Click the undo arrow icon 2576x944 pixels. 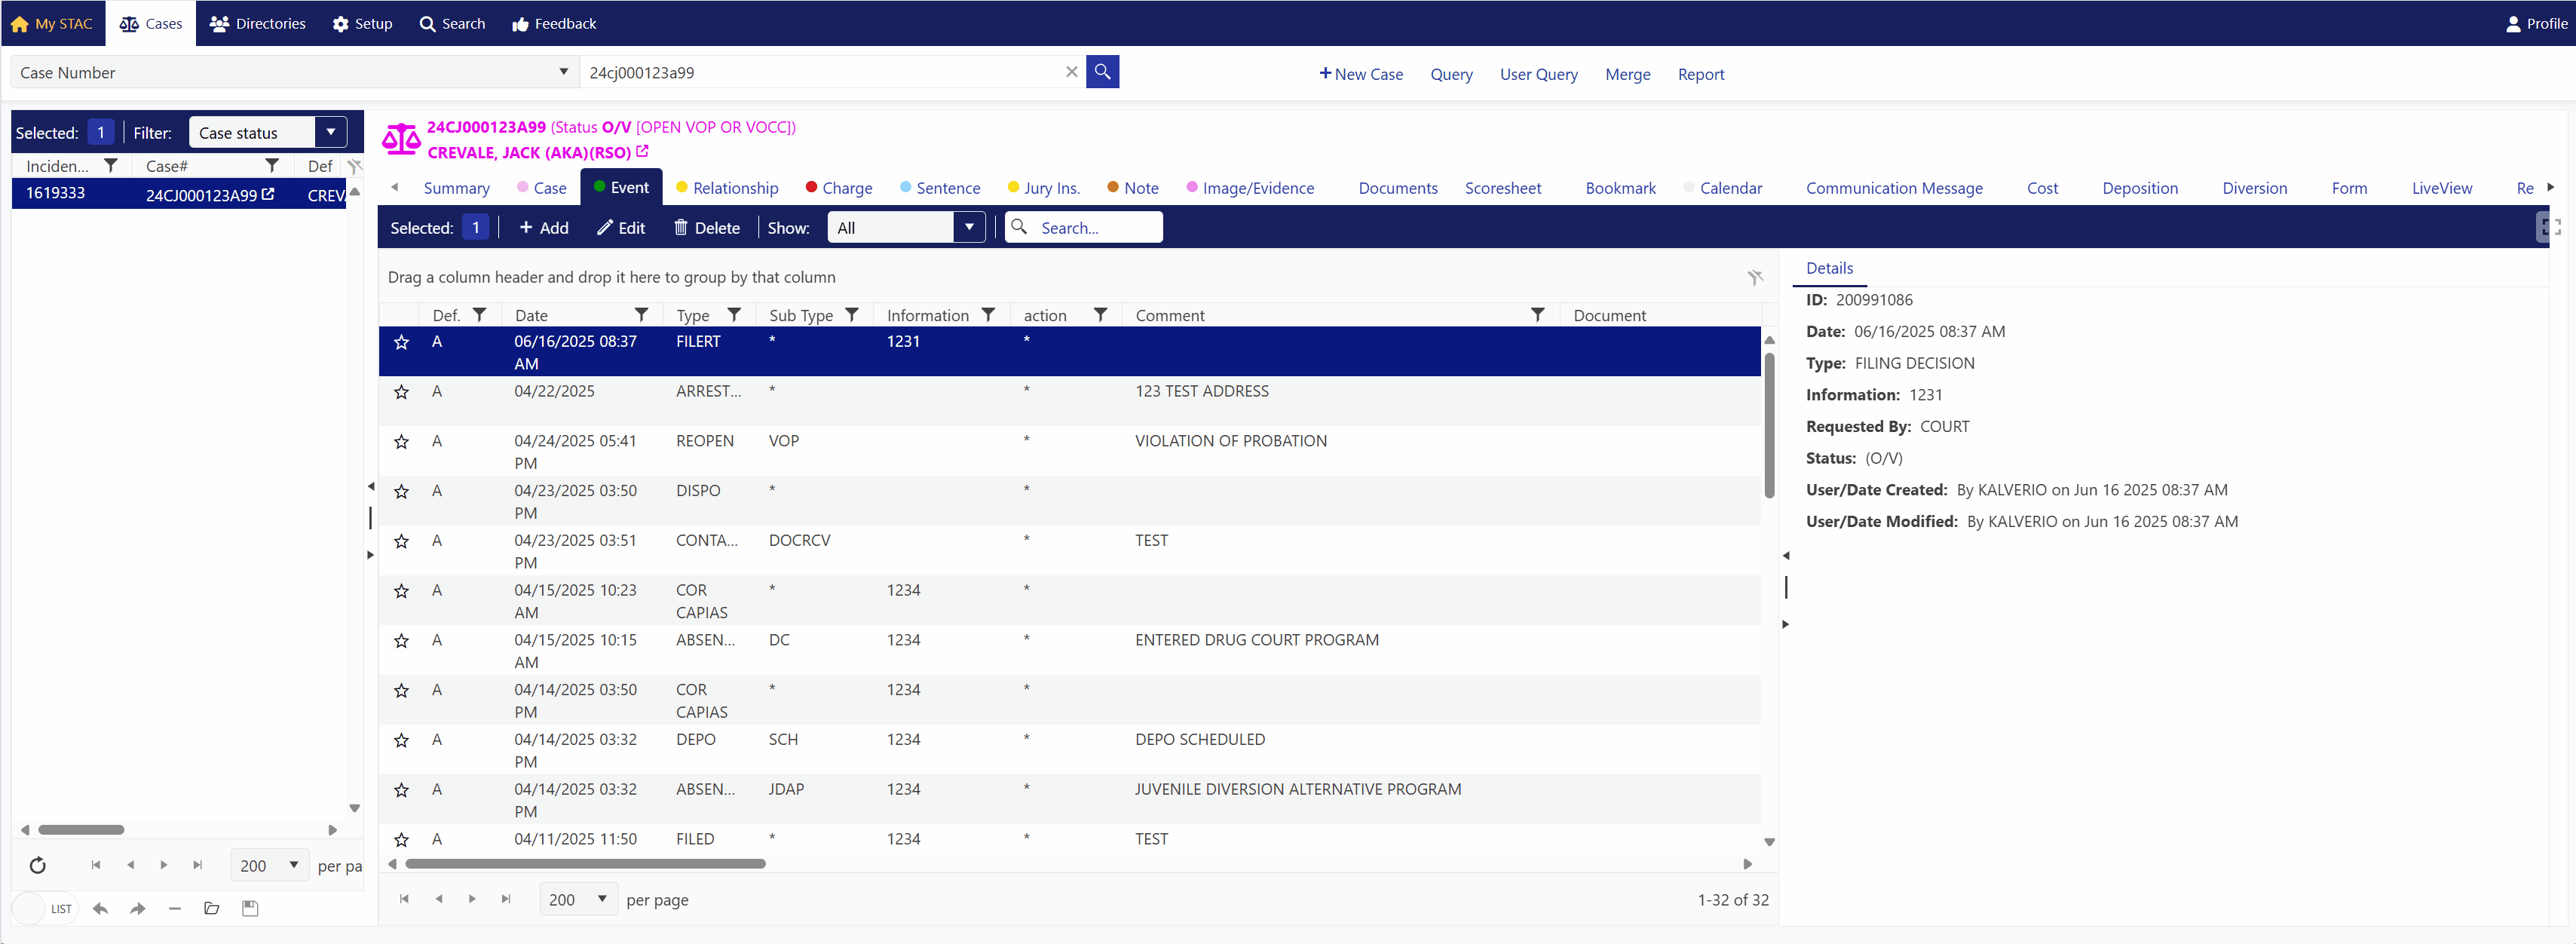pyautogui.click(x=100, y=908)
